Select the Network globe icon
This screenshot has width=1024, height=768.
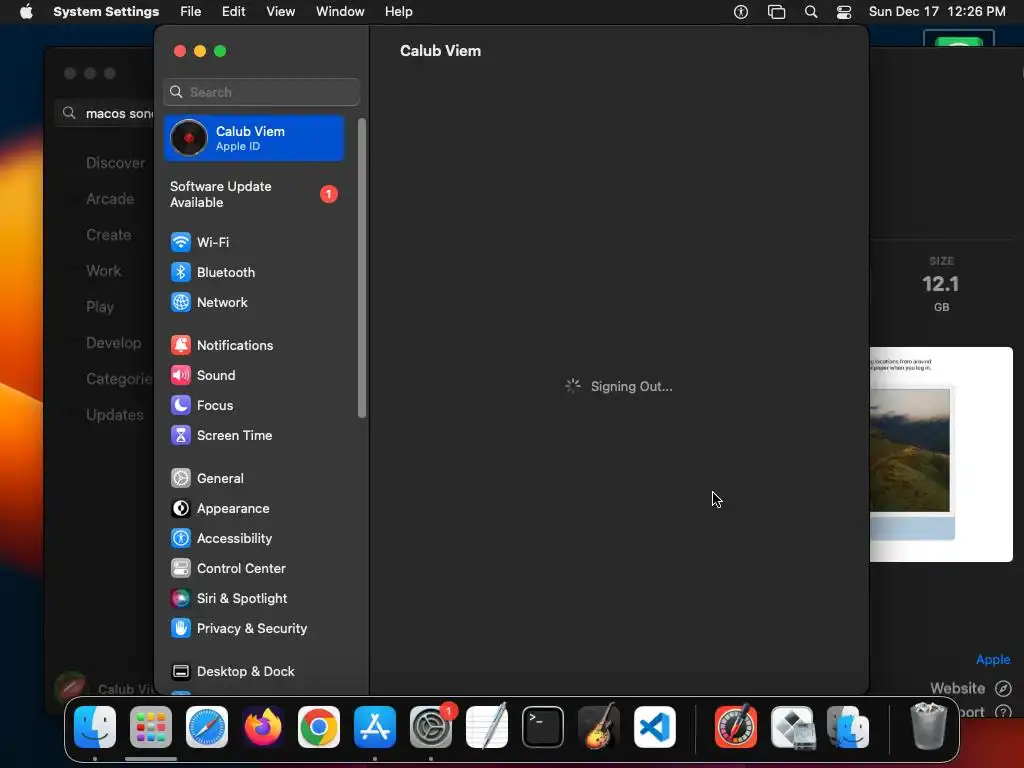(180, 302)
